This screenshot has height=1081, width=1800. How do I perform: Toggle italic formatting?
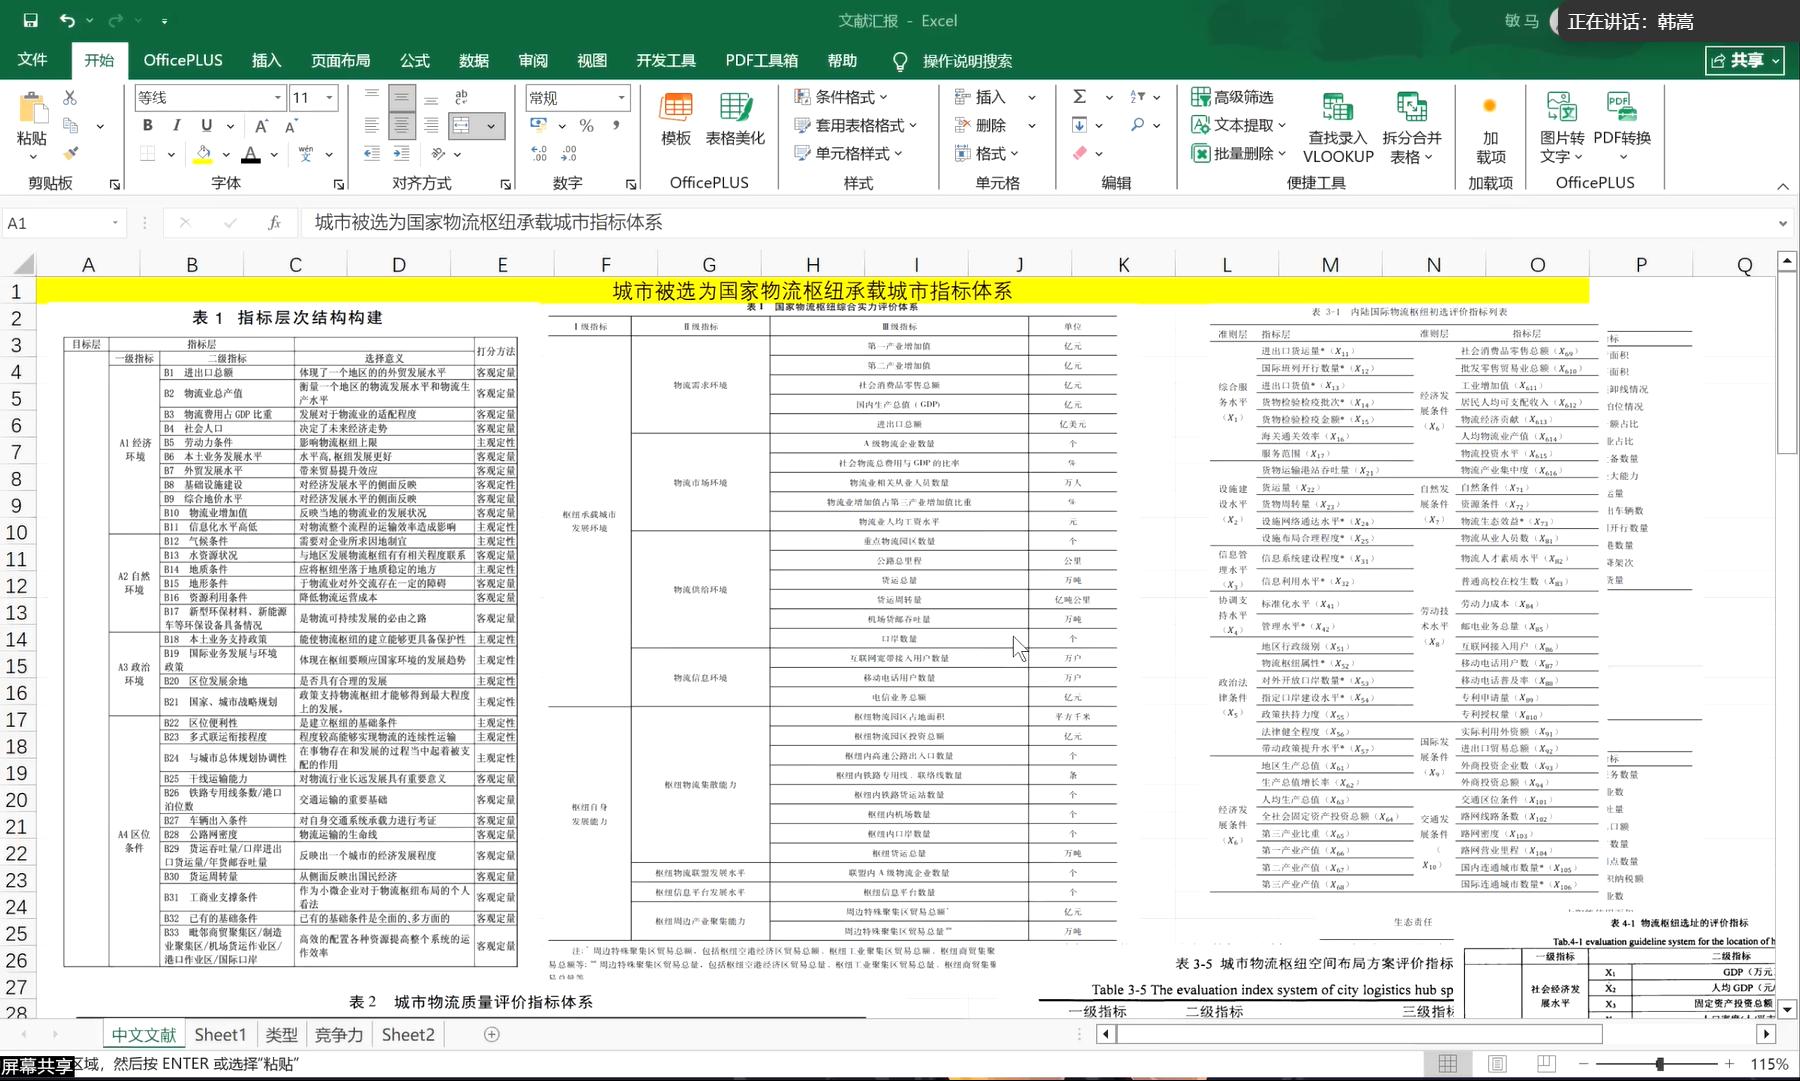pos(177,125)
